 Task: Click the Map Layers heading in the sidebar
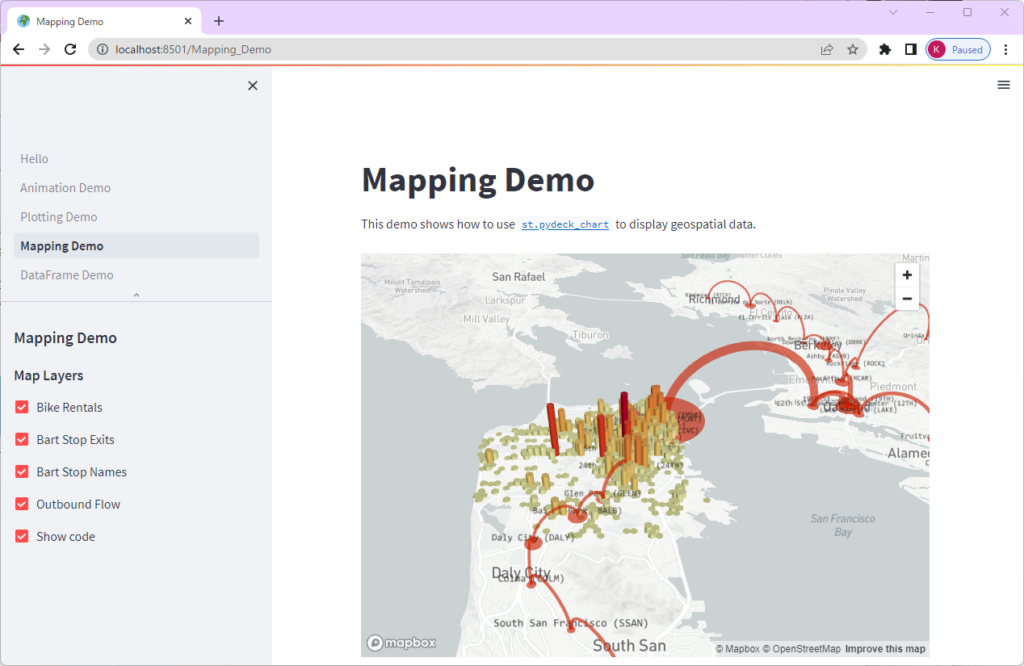49,375
